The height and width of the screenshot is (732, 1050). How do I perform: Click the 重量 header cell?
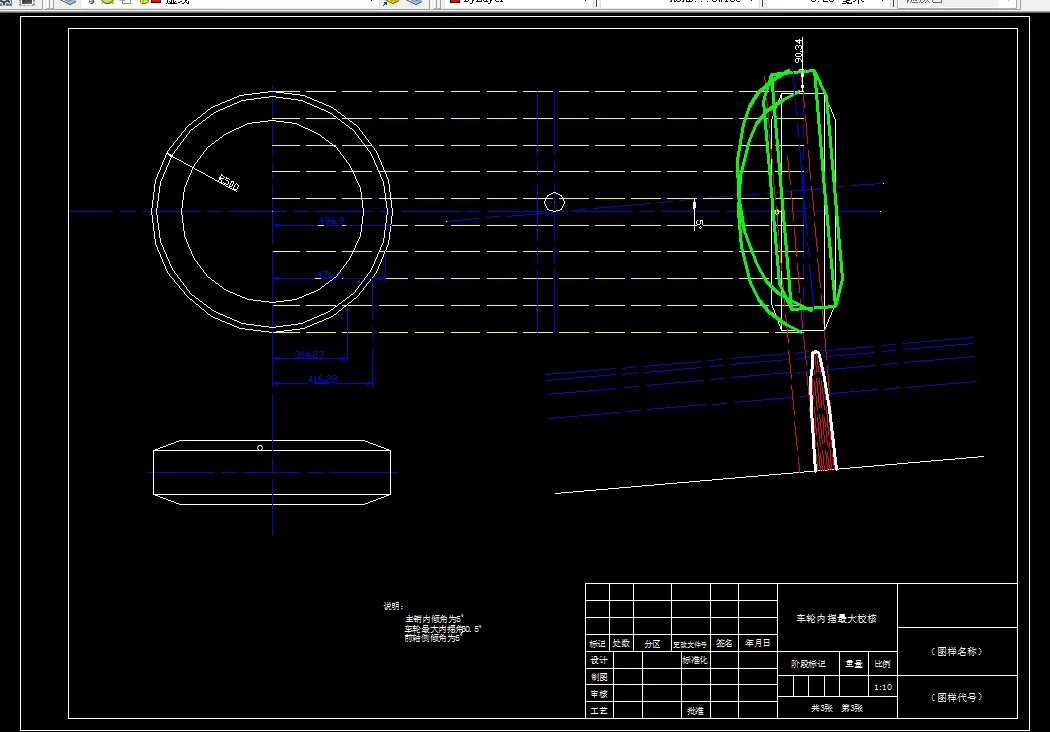[x=854, y=664]
